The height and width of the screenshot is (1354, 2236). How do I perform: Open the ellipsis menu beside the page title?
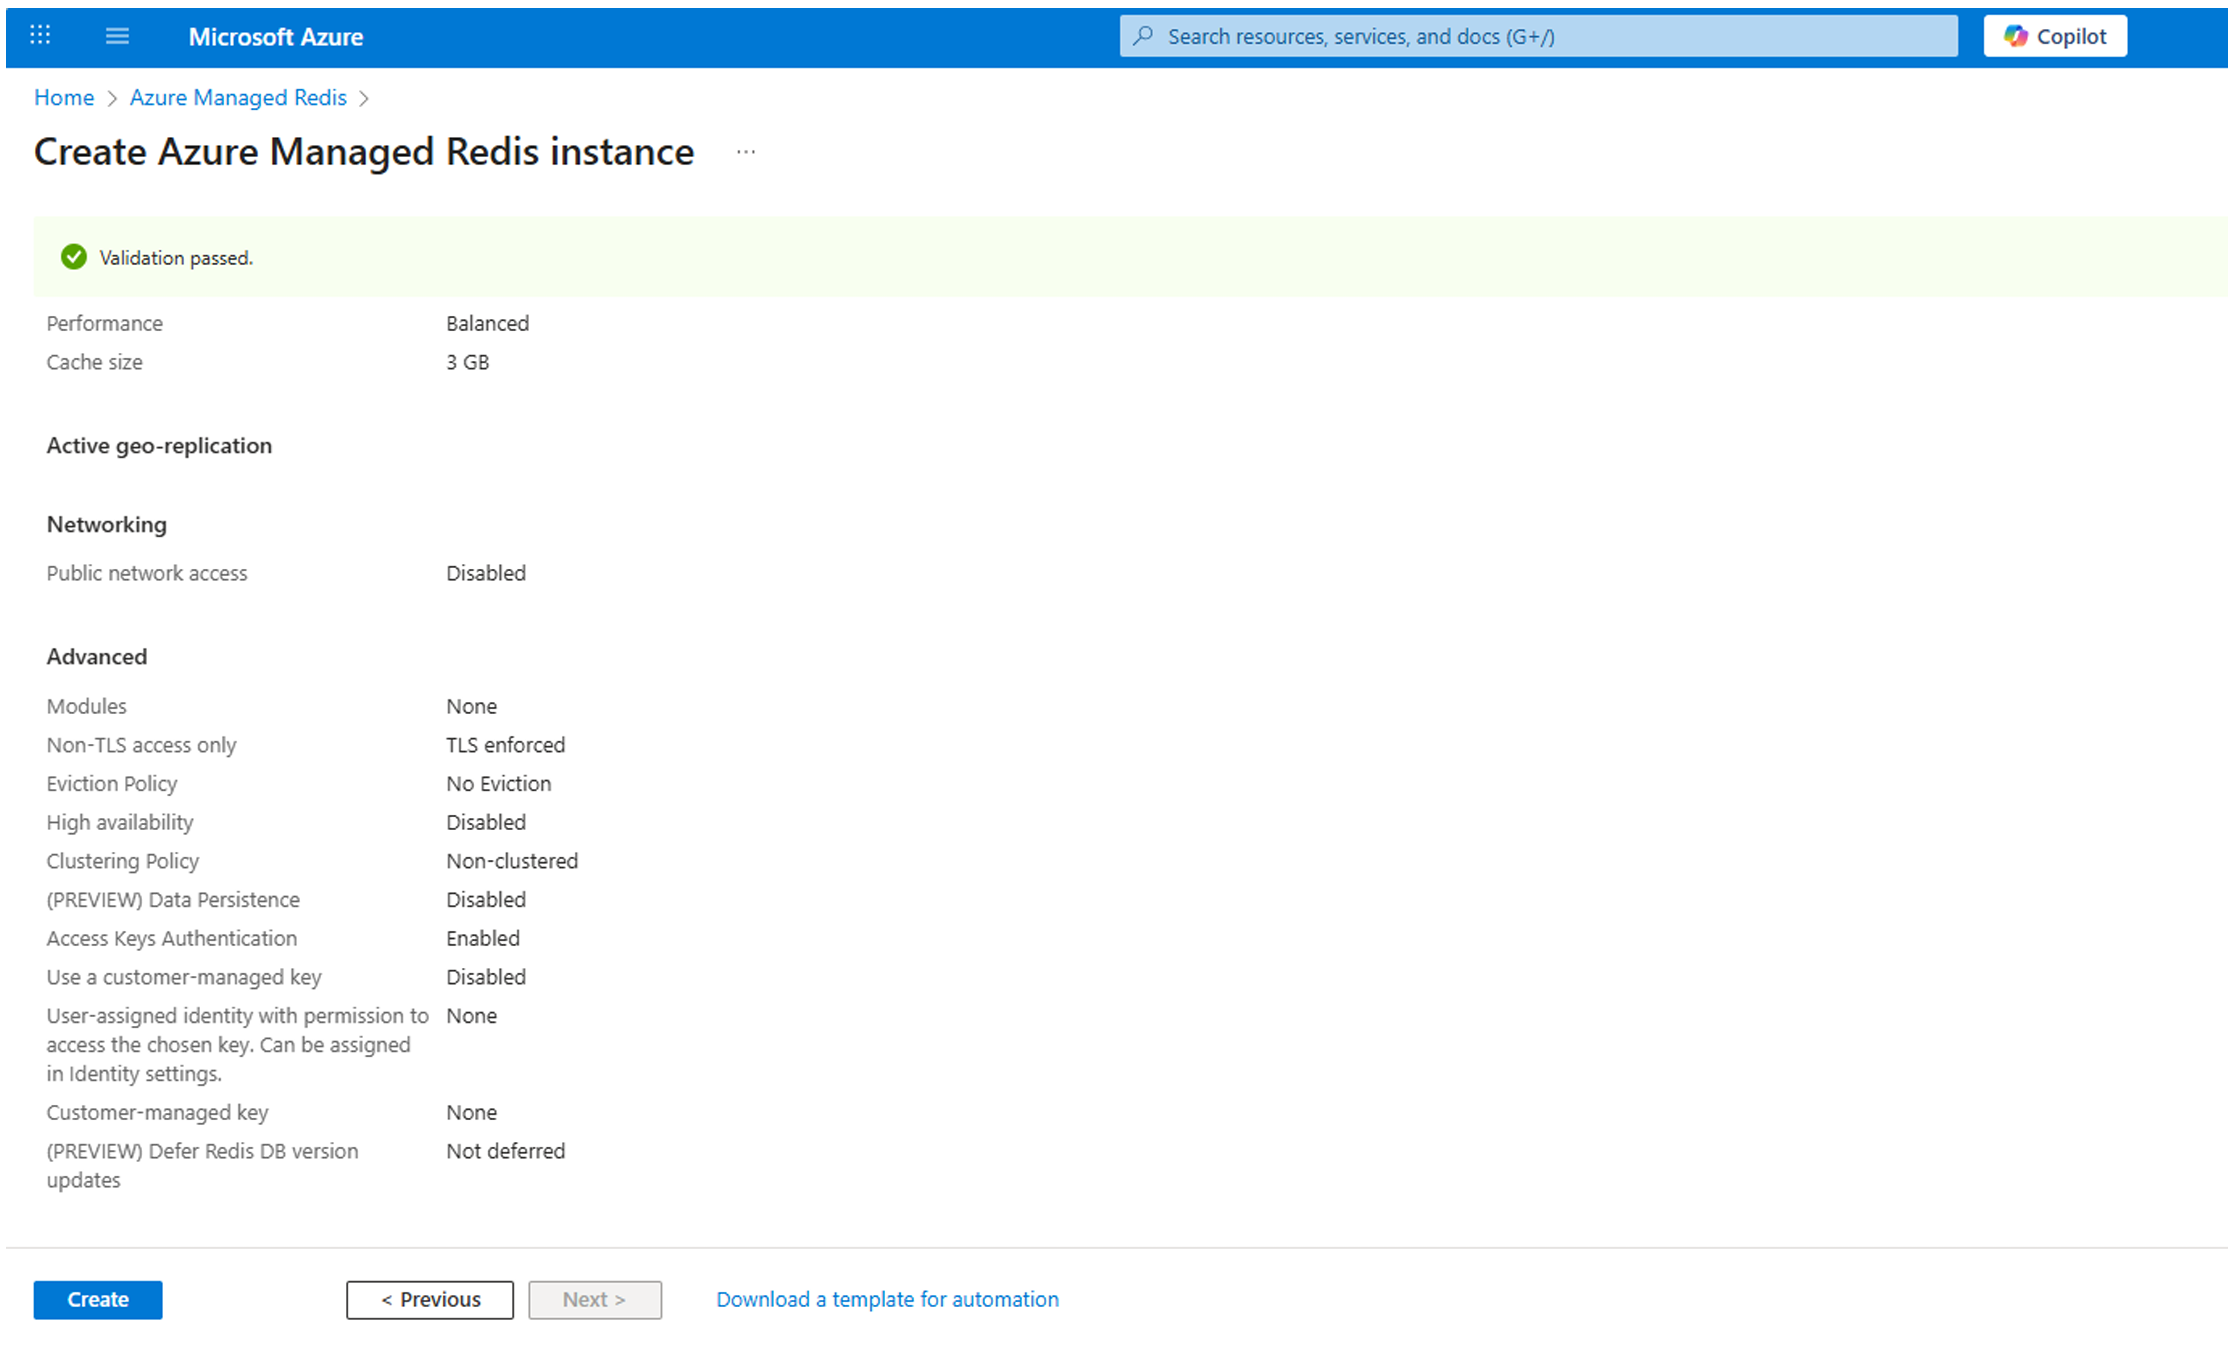point(745,152)
